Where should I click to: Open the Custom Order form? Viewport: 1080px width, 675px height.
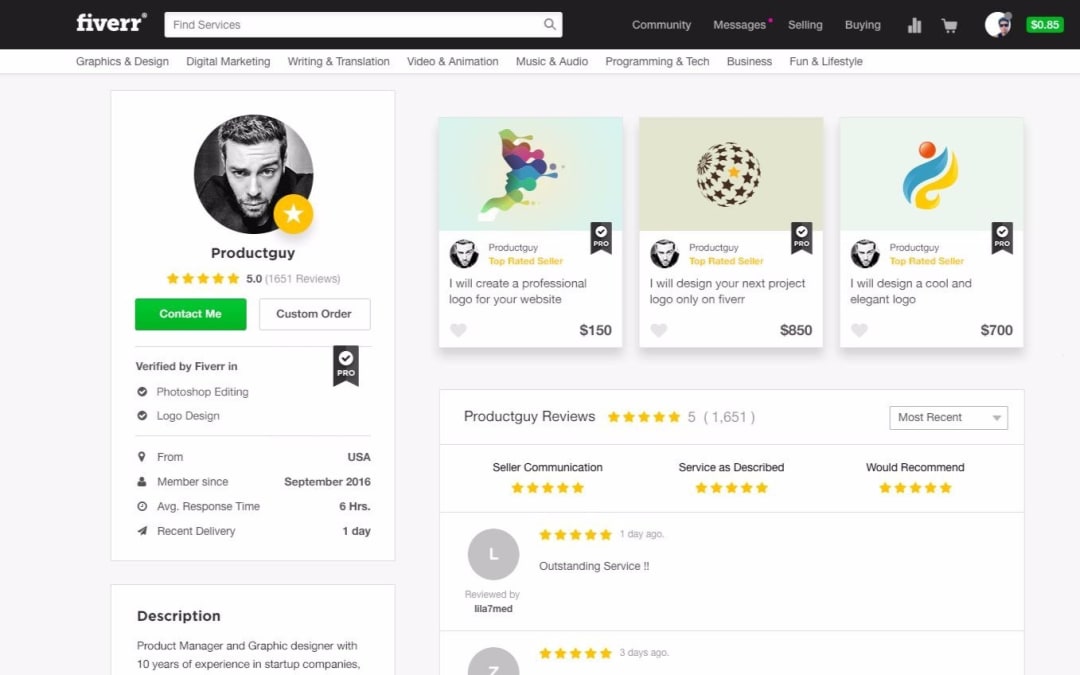[314, 314]
